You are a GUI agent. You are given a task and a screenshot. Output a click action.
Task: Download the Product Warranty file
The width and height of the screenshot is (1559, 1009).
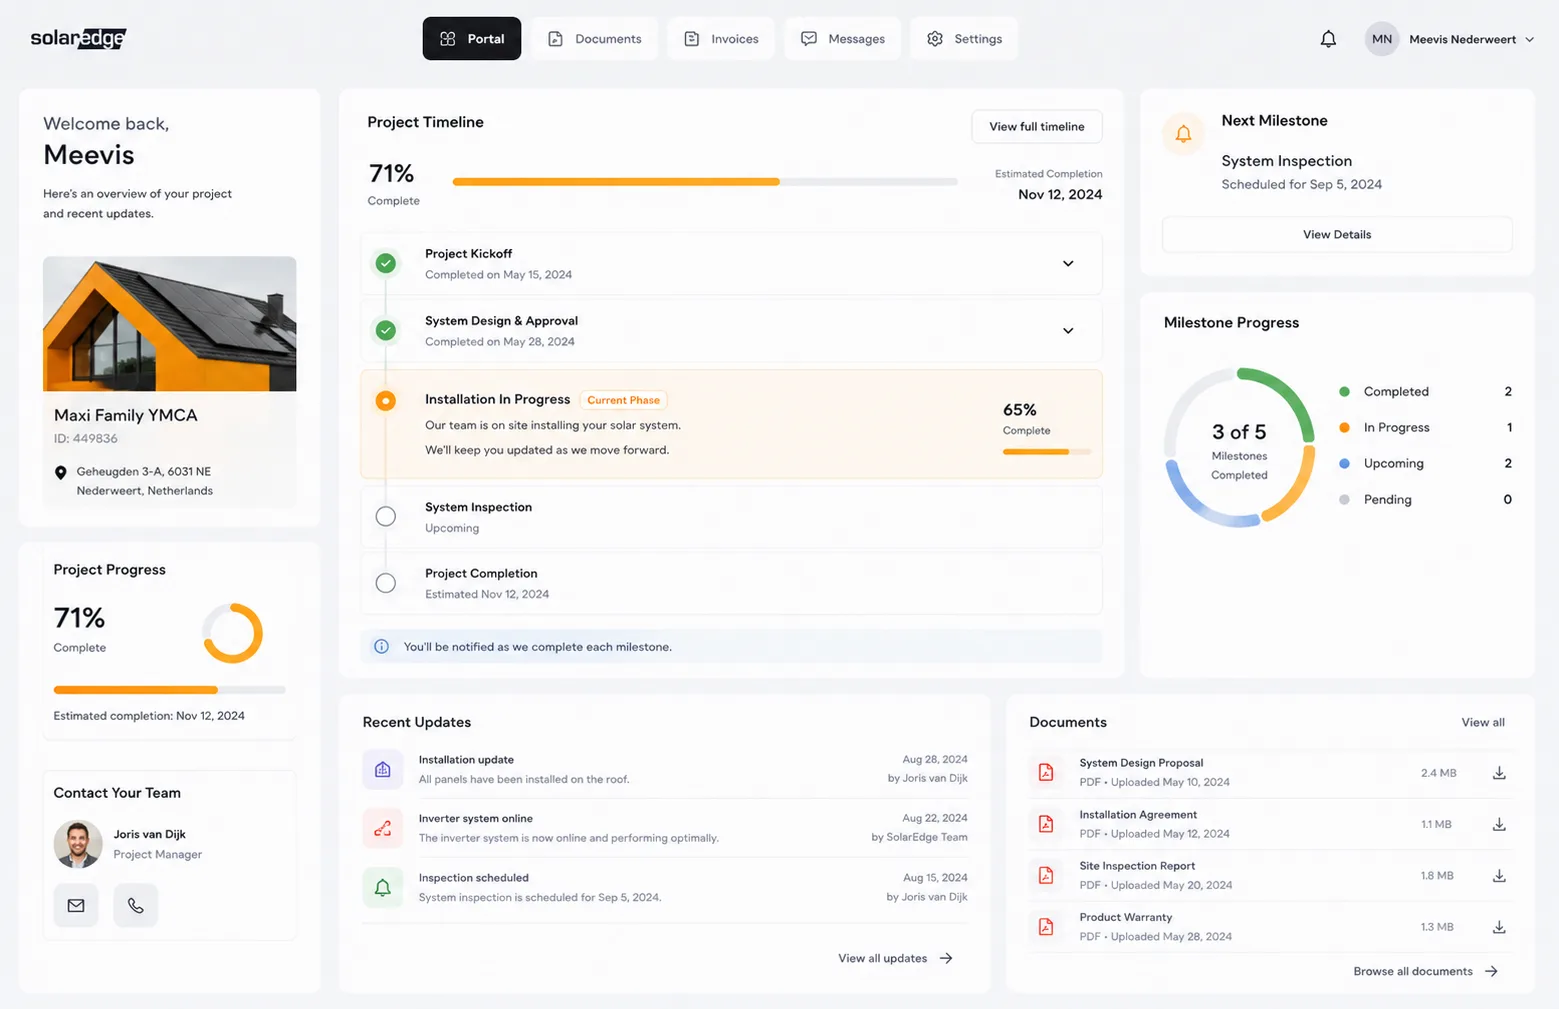click(1499, 927)
